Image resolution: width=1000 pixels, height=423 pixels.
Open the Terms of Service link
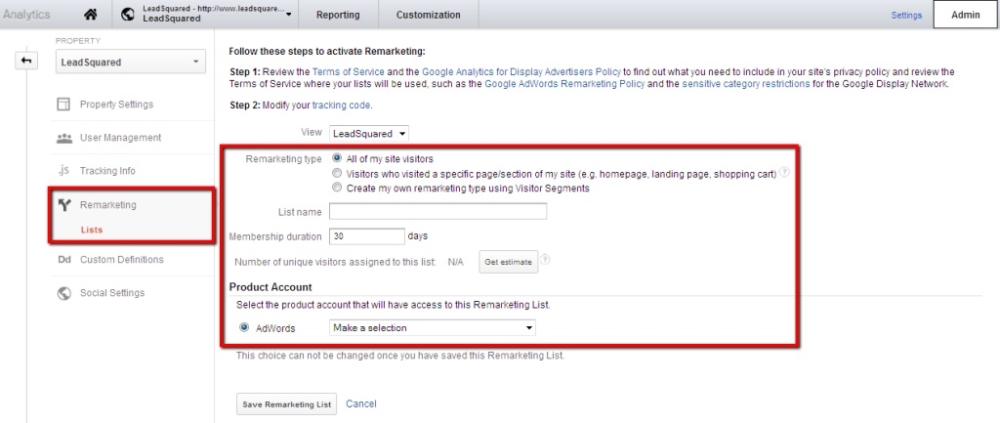pos(348,71)
